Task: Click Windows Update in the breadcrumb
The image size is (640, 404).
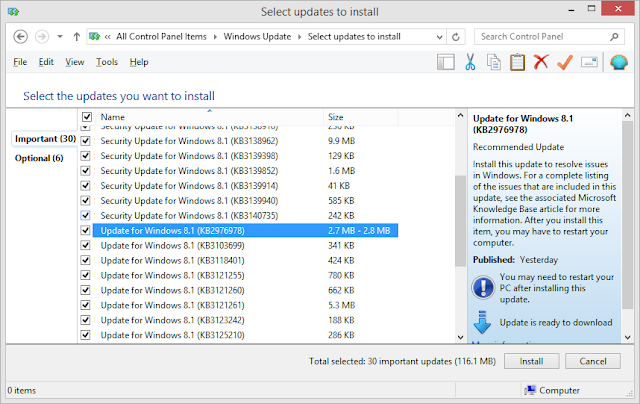Action: 257,37
